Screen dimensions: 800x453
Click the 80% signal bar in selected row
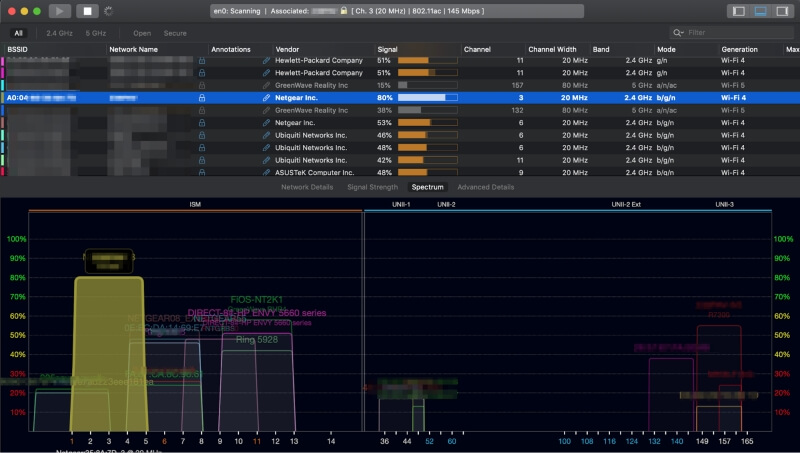[x=428, y=97]
